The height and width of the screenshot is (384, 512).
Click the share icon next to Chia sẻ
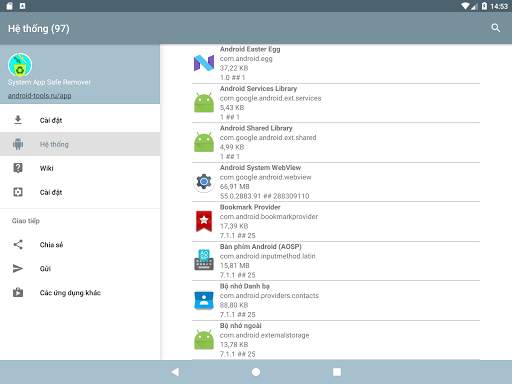(x=18, y=245)
